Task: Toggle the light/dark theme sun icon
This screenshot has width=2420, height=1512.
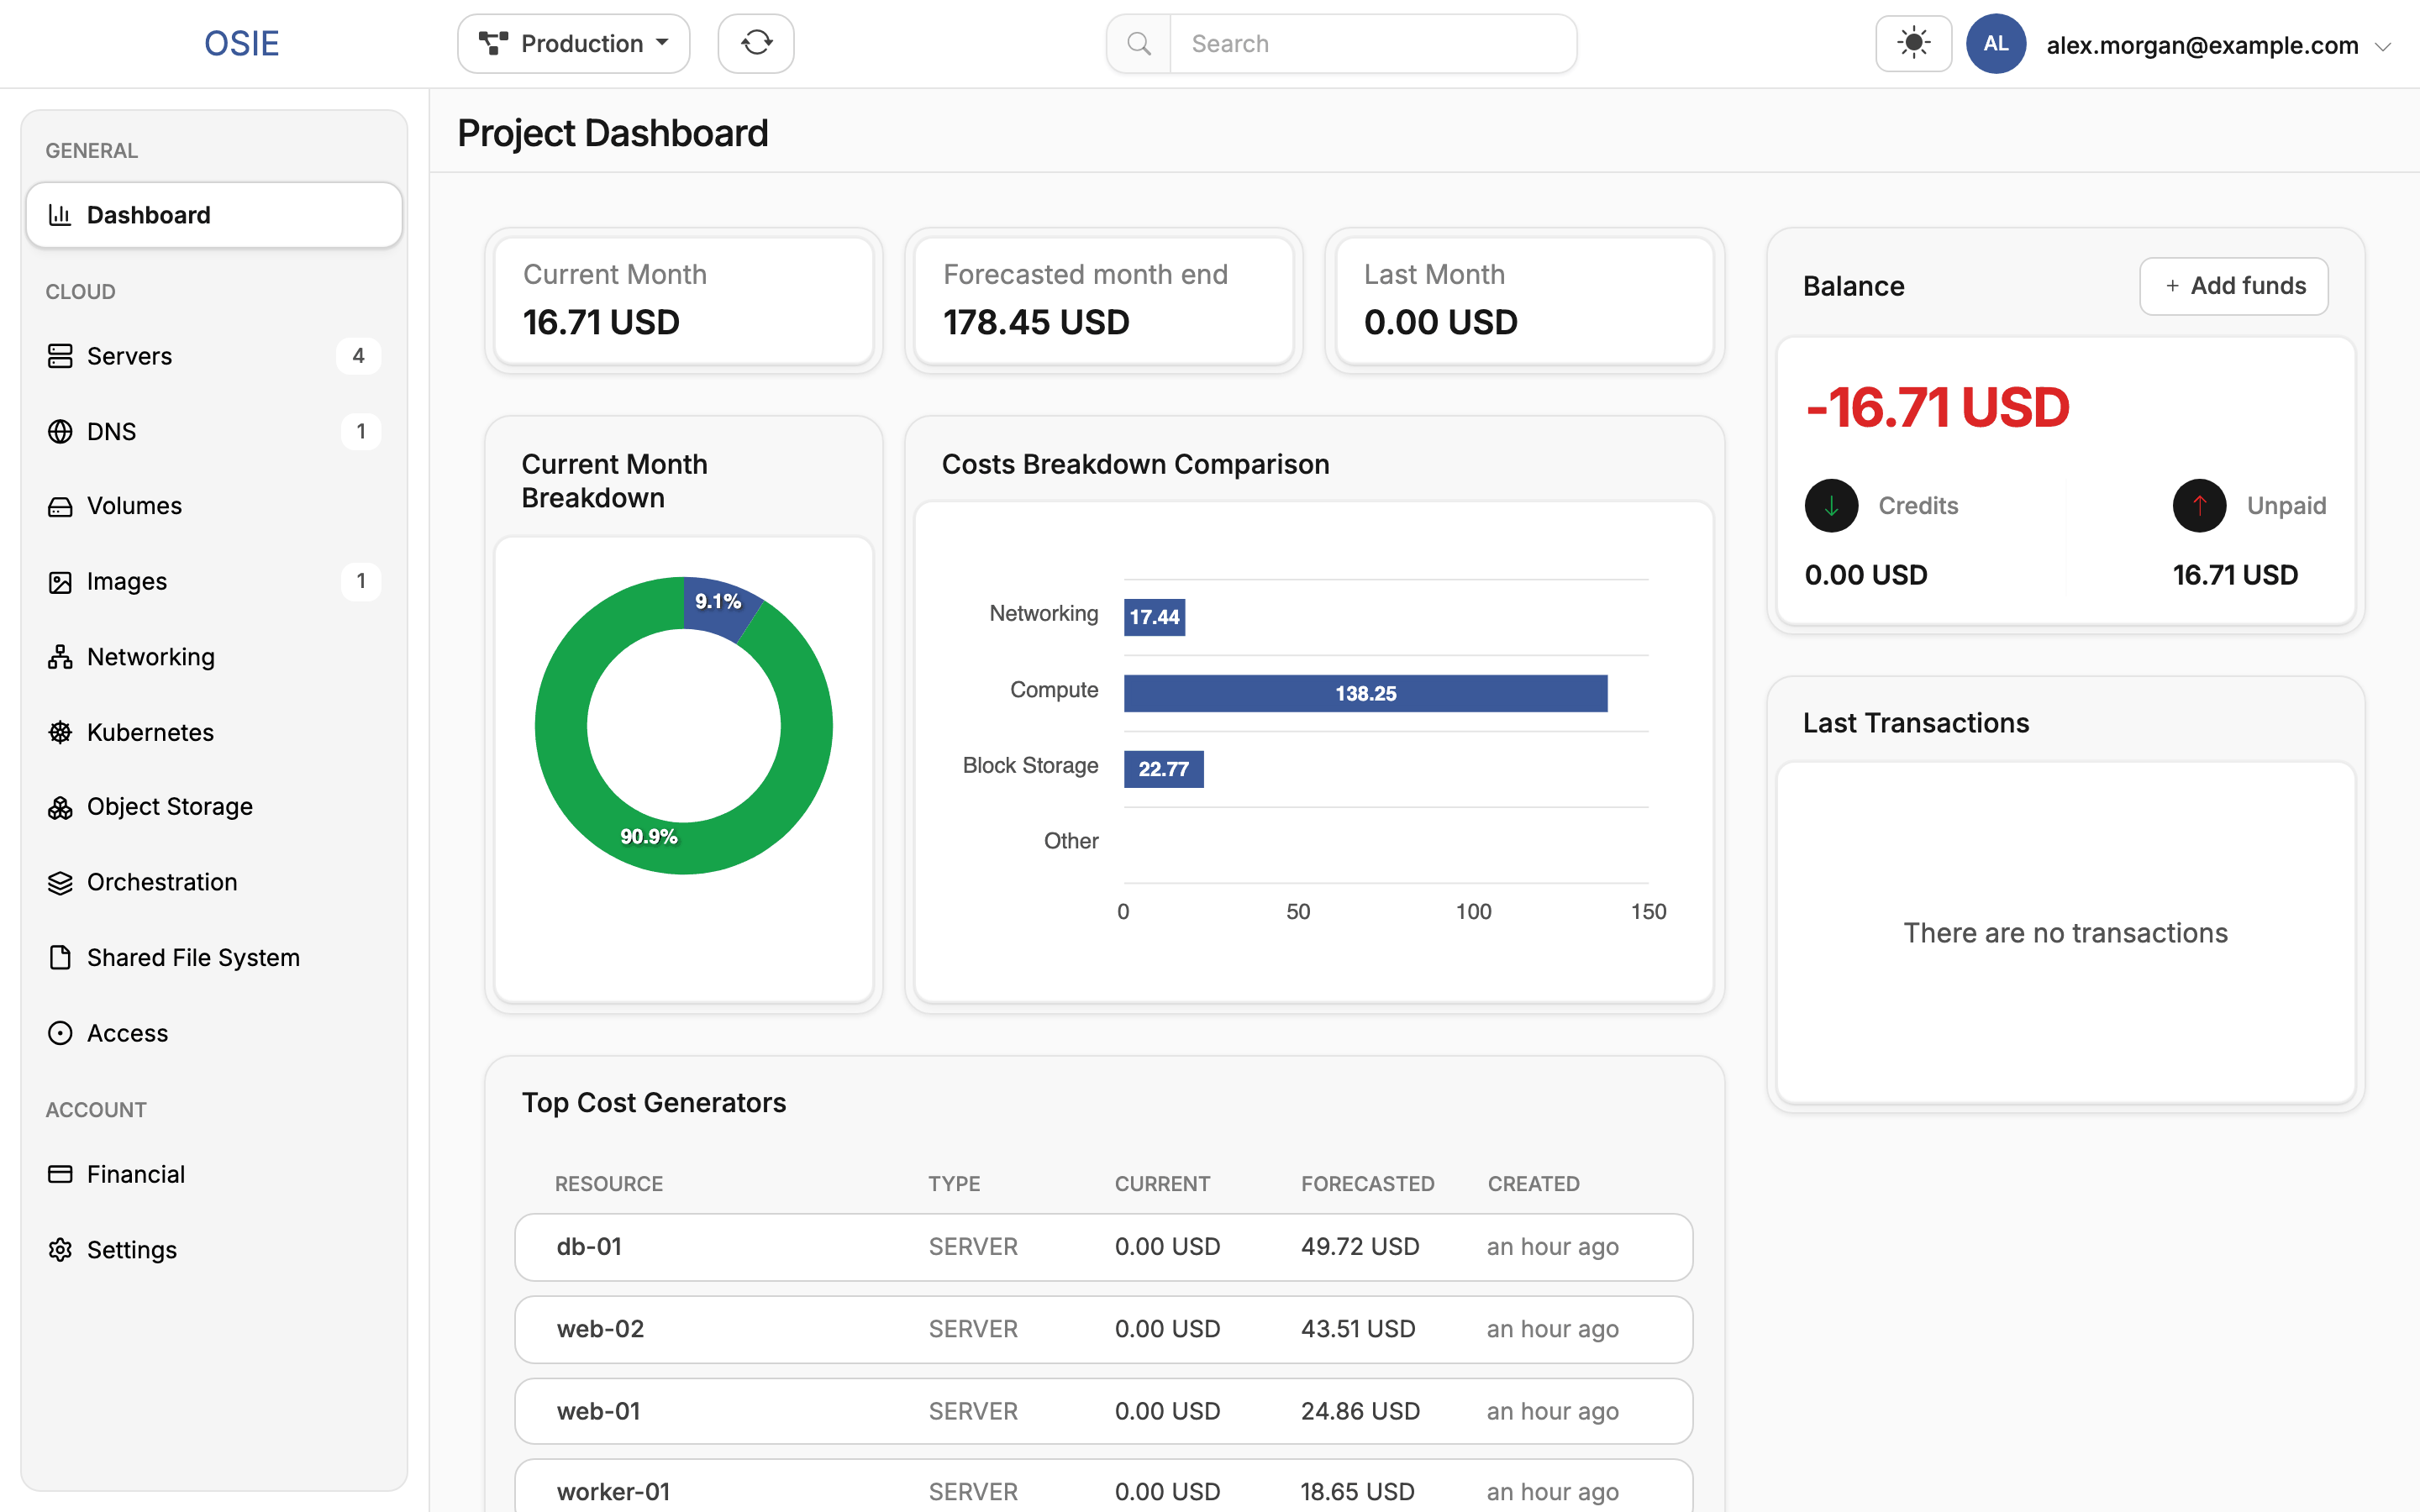Action: tap(1913, 43)
